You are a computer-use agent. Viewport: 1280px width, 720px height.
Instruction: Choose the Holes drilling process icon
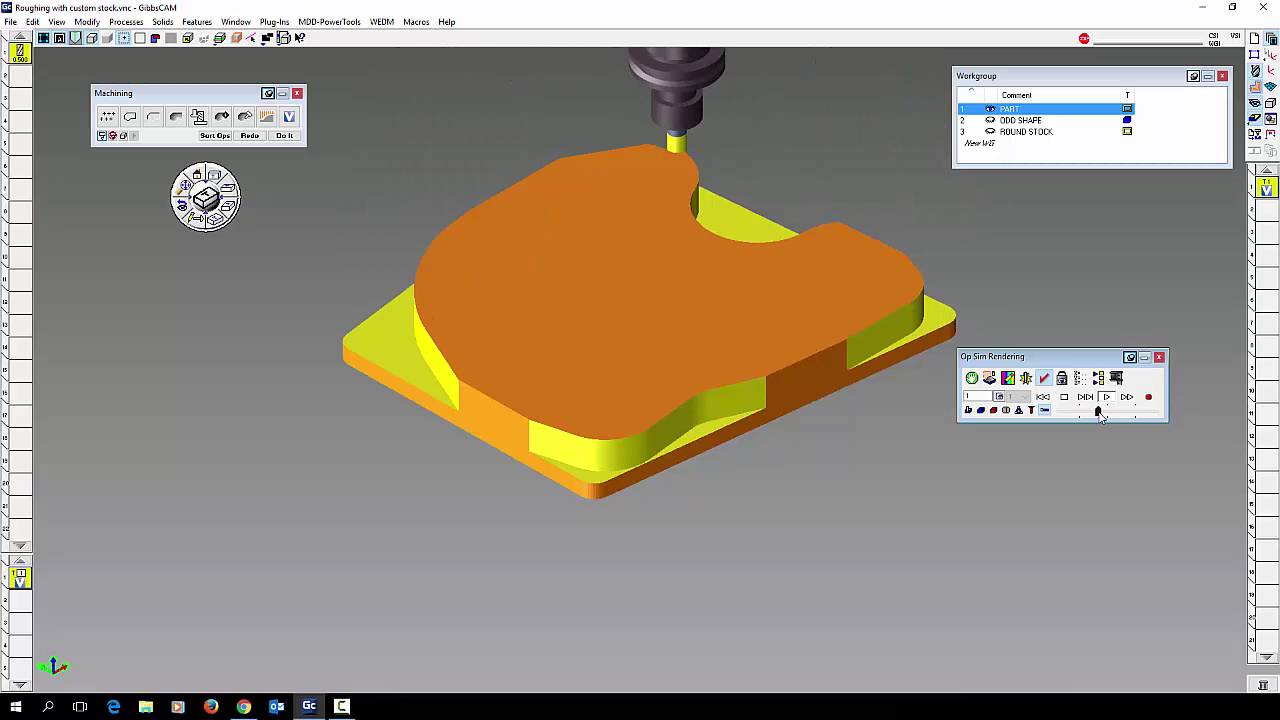click(x=107, y=117)
